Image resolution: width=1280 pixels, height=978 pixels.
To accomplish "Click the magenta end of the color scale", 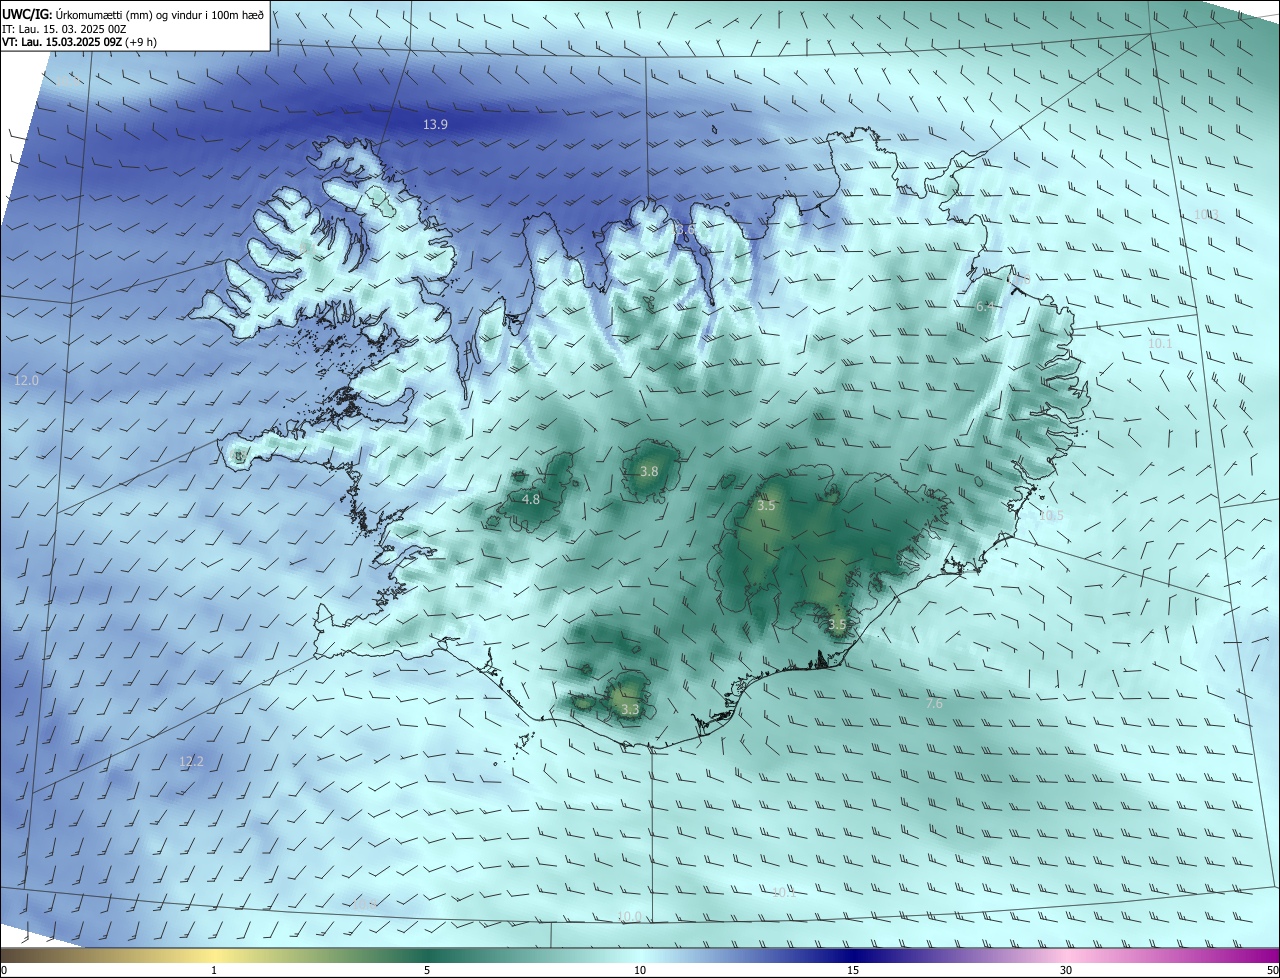I will [x=1265, y=955].
